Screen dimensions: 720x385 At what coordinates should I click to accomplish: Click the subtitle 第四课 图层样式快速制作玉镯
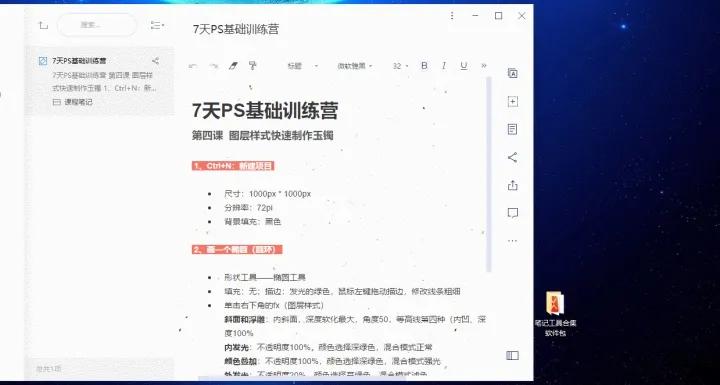(263, 136)
